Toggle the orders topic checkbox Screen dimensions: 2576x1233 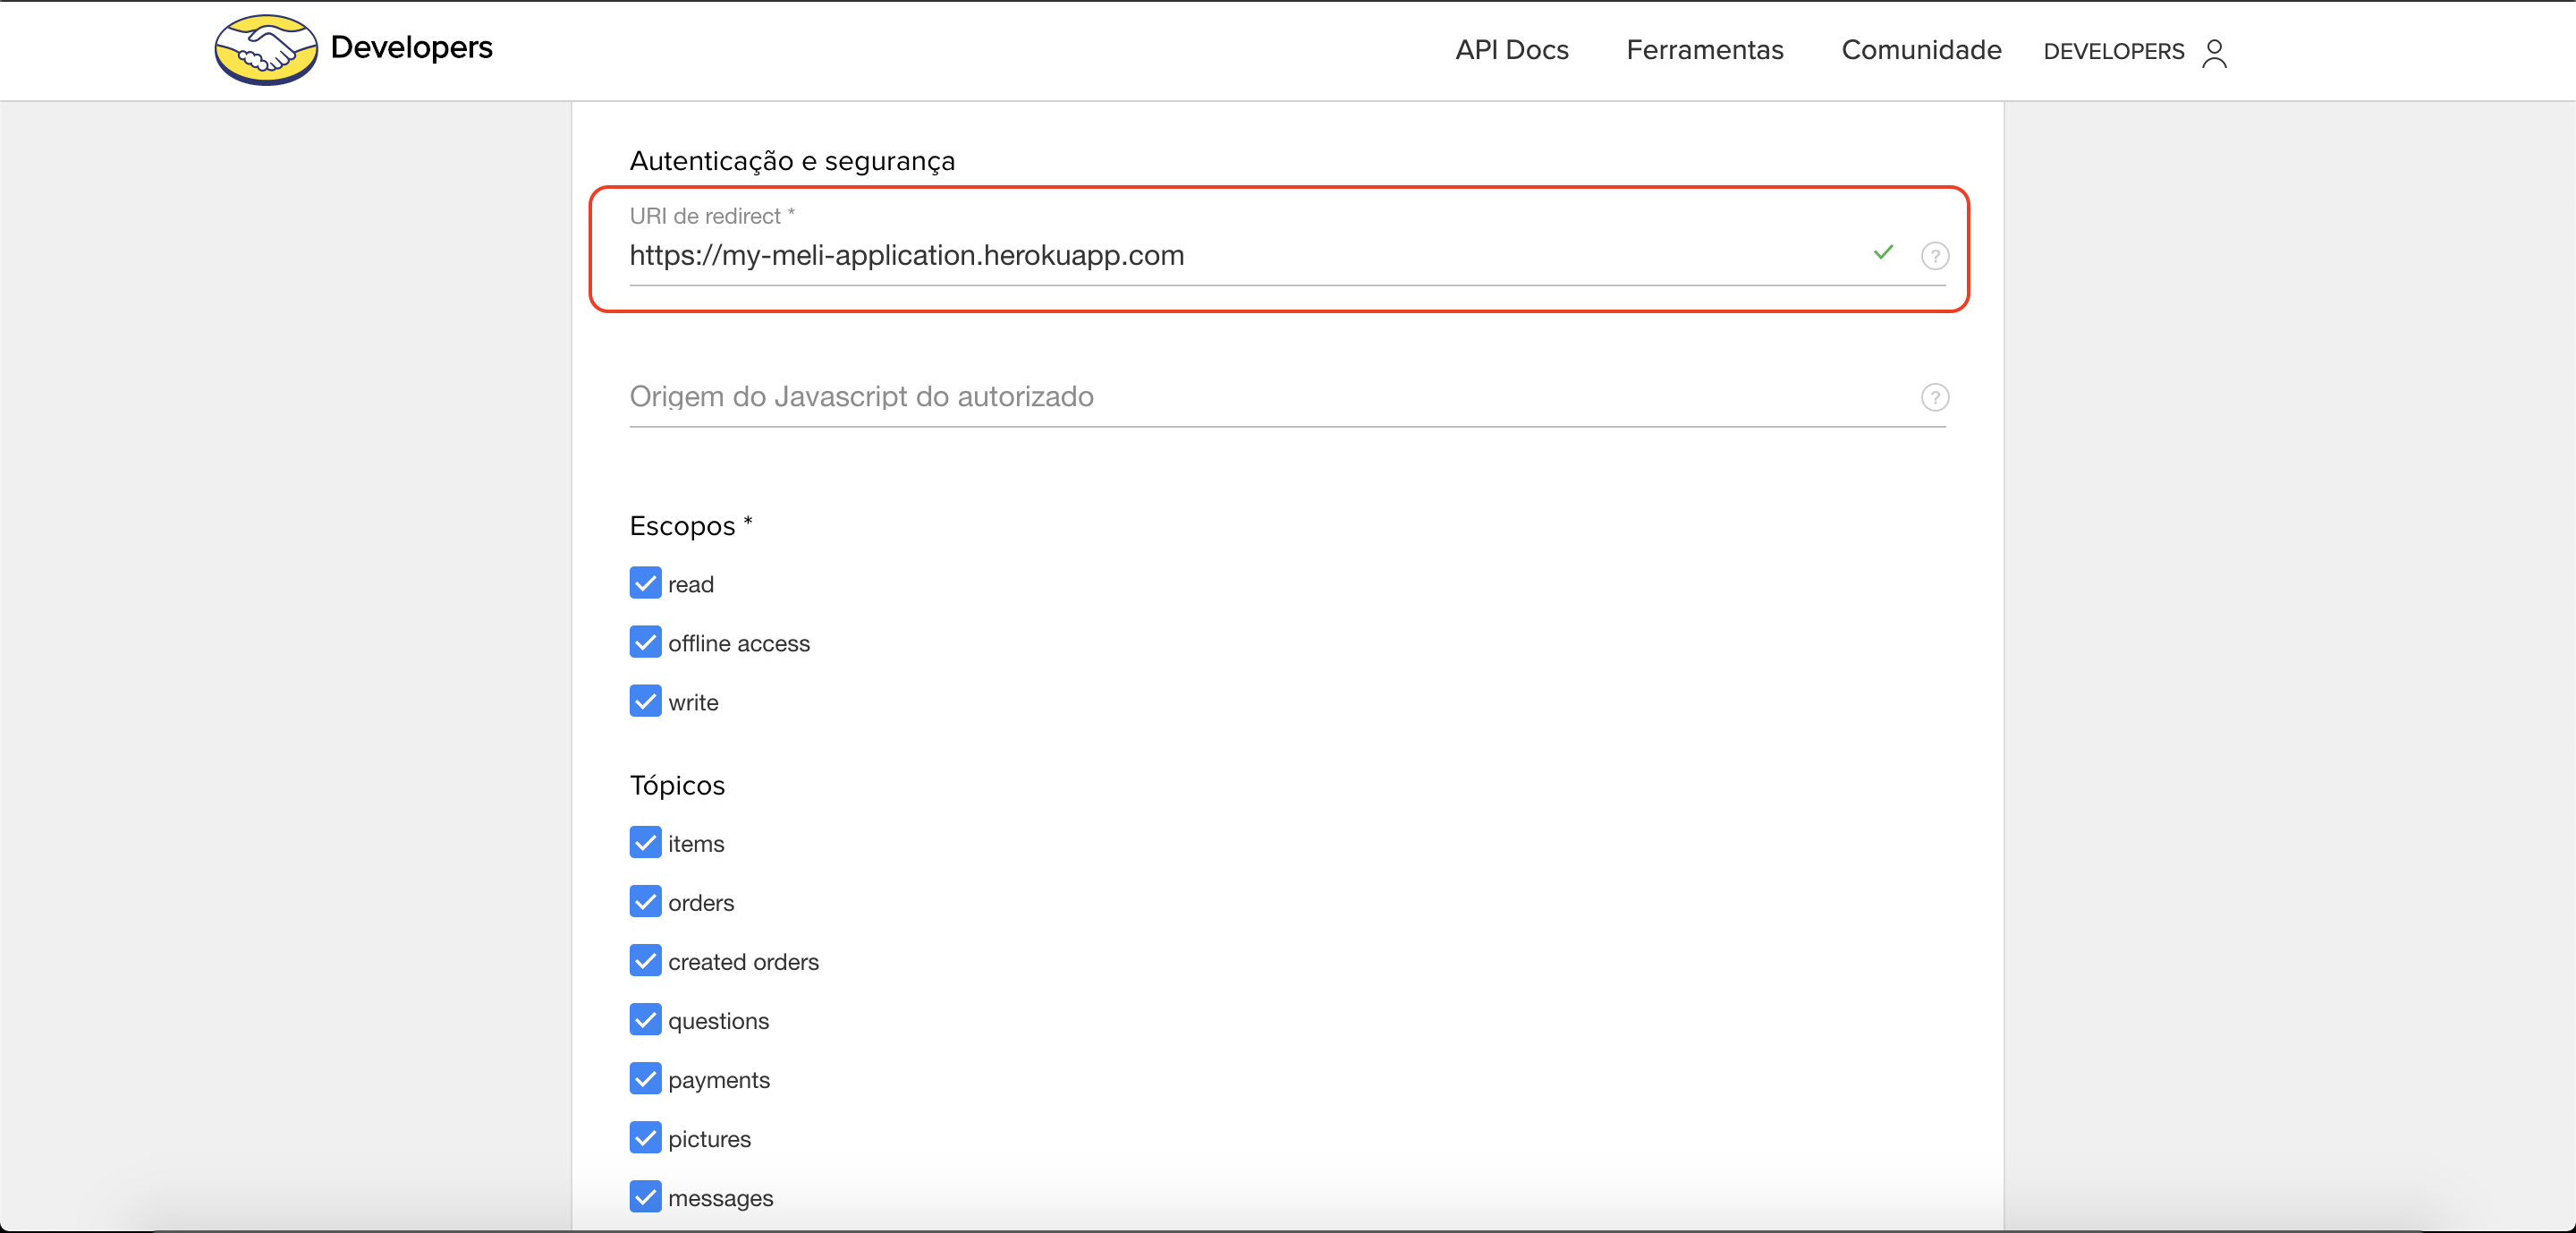pyautogui.click(x=645, y=901)
